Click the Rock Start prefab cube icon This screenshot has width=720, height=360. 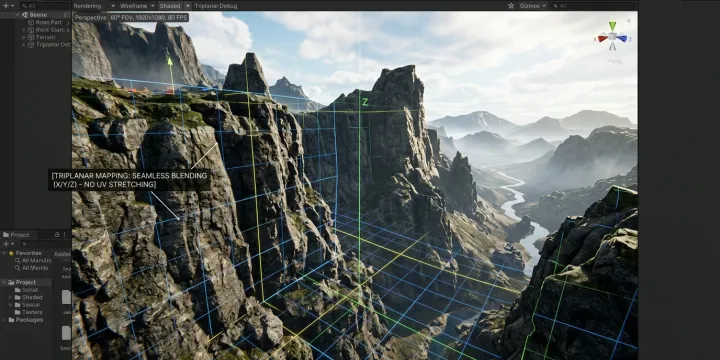click(x=31, y=30)
